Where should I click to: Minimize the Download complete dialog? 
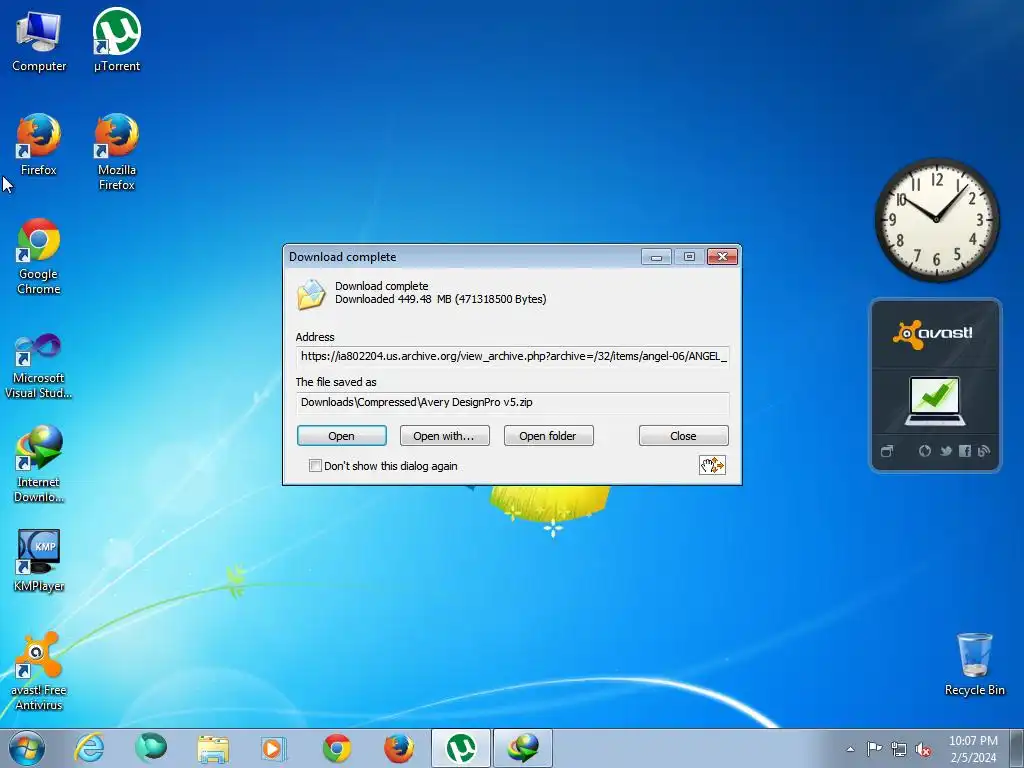656,257
